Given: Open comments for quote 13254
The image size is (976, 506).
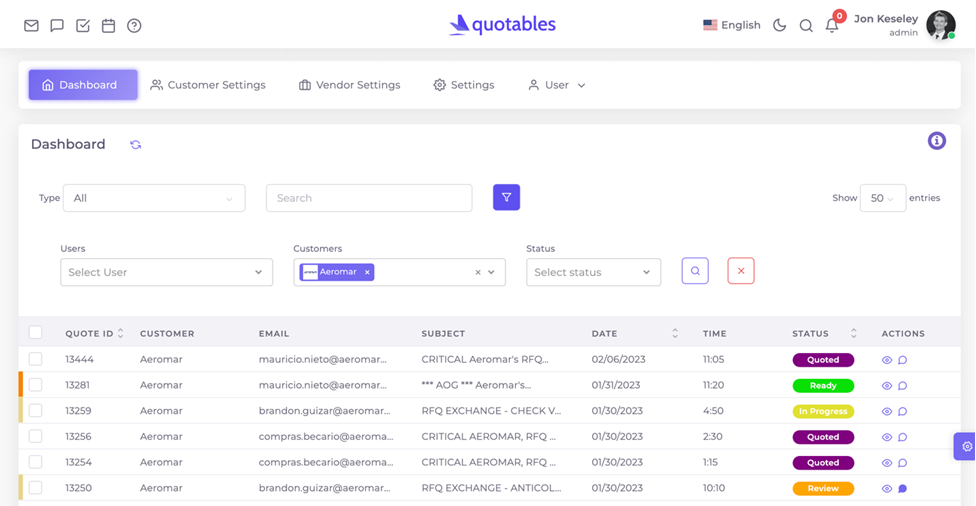Looking at the screenshot, I should pos(903,463).
